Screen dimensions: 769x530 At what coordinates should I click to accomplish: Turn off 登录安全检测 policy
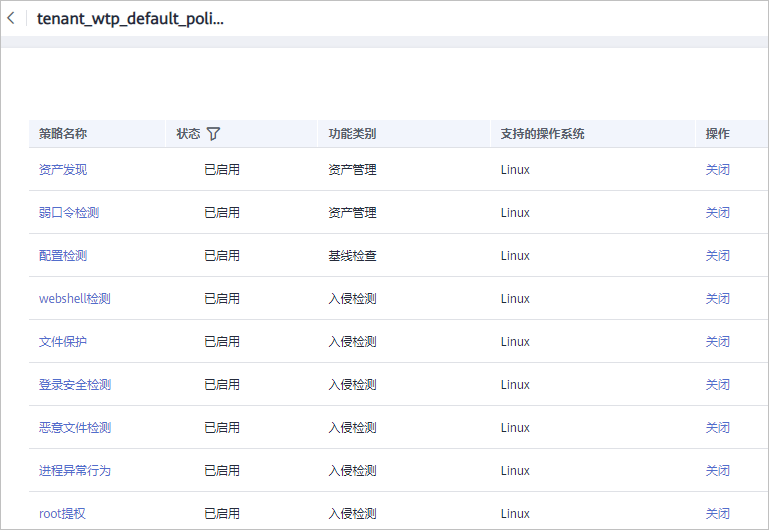718,385
